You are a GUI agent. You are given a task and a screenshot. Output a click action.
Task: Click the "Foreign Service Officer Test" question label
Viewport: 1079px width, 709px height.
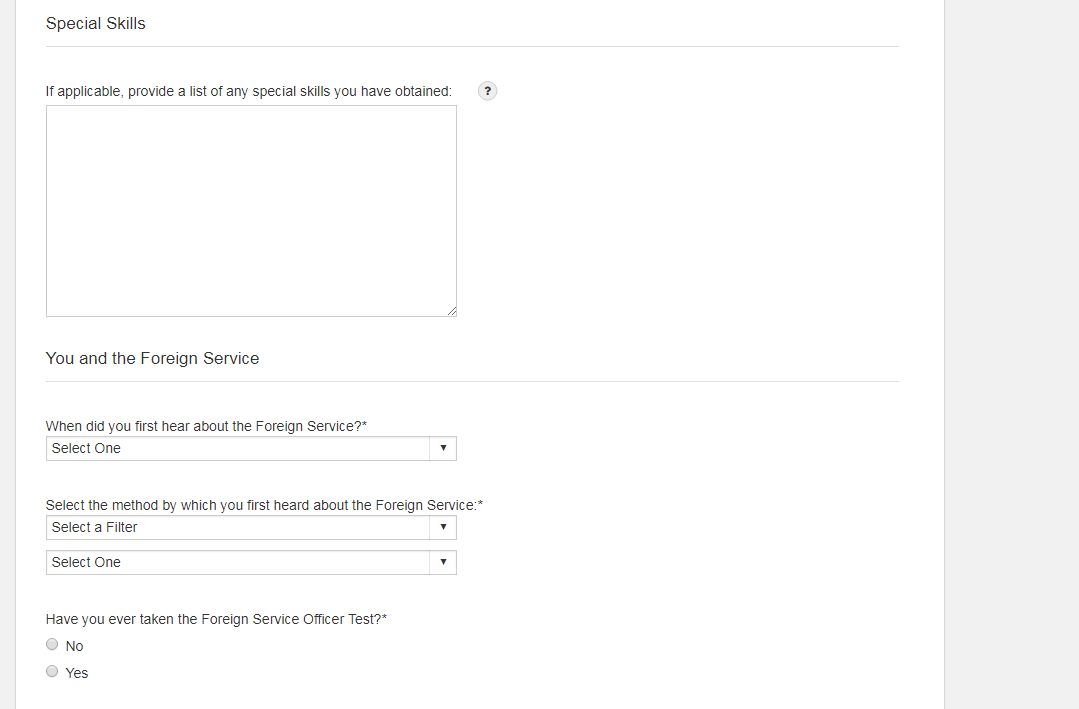tap(216, 620)
